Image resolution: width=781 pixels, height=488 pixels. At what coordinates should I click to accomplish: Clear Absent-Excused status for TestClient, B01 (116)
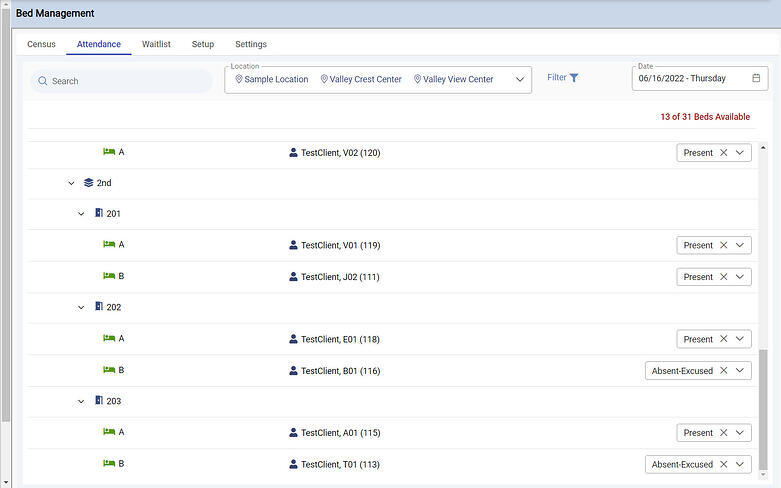(x=724, y=370)
